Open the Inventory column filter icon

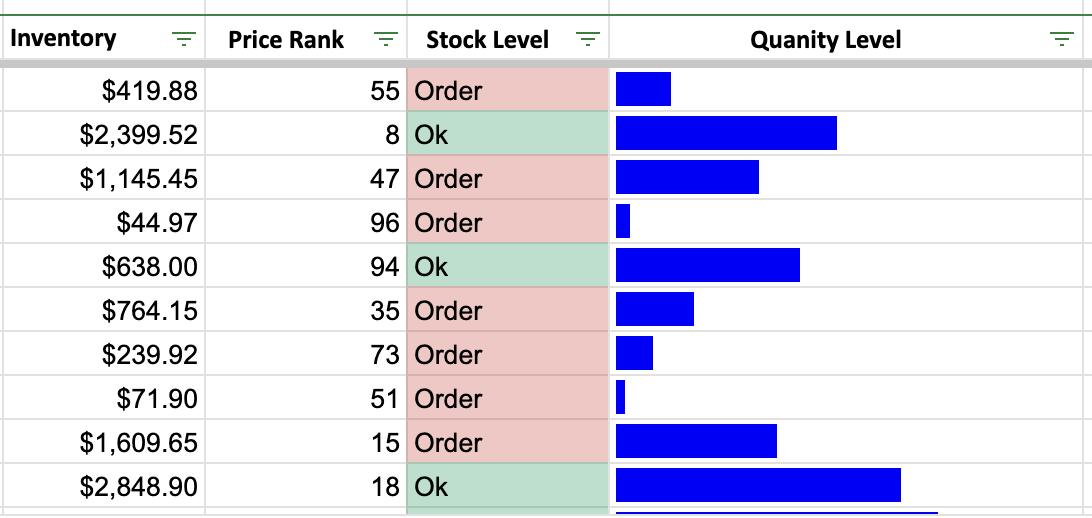point(183,39)
